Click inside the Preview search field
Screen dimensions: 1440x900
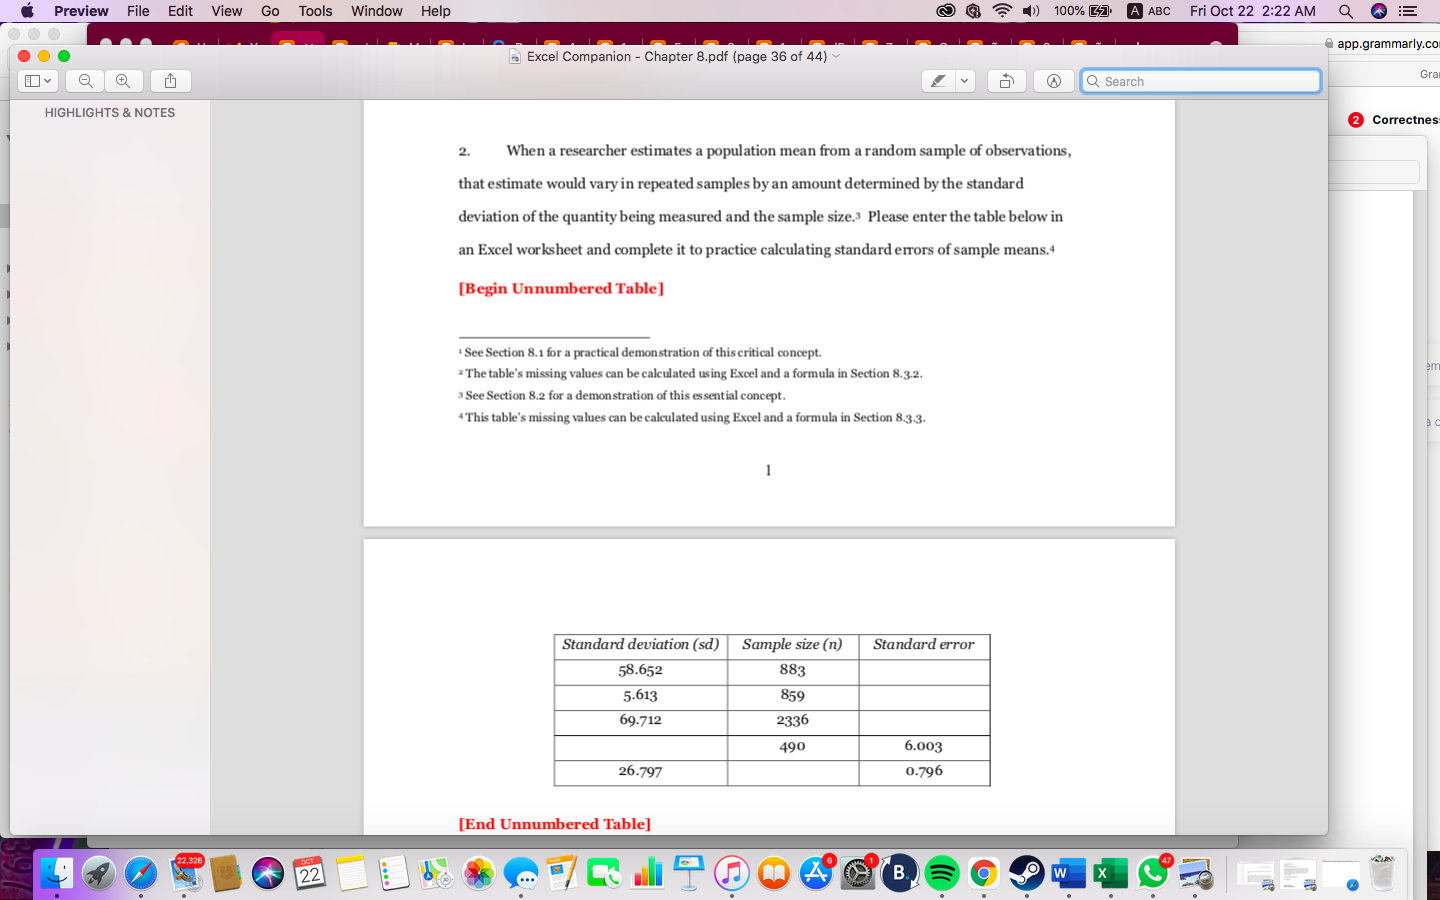(1200, 81)
